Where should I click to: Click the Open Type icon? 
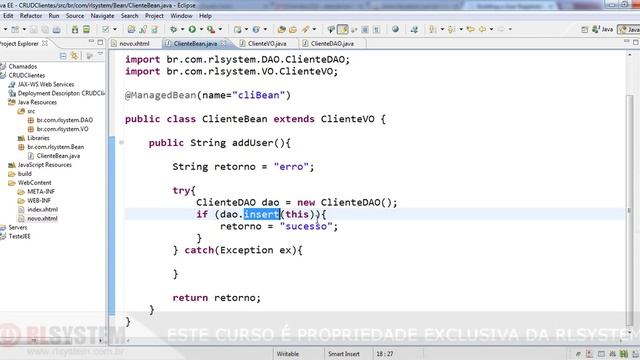(281, 29)
